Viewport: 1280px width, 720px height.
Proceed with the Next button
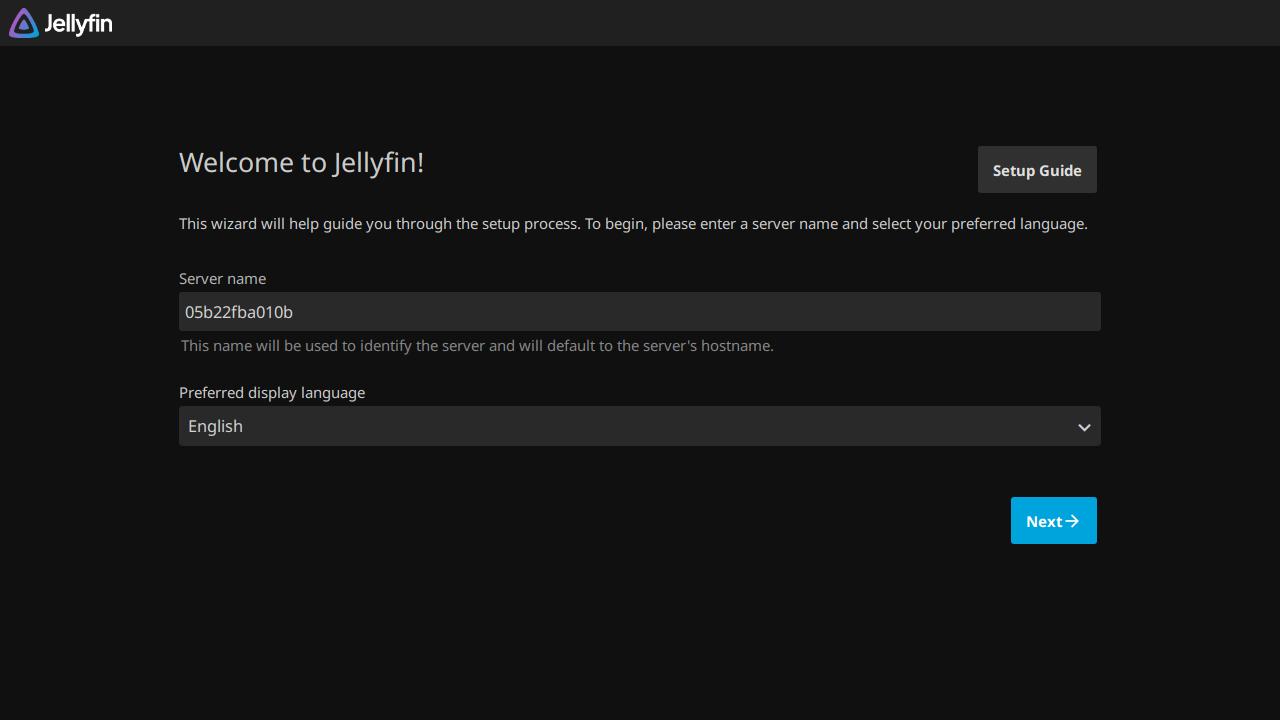coord(1053,521)
